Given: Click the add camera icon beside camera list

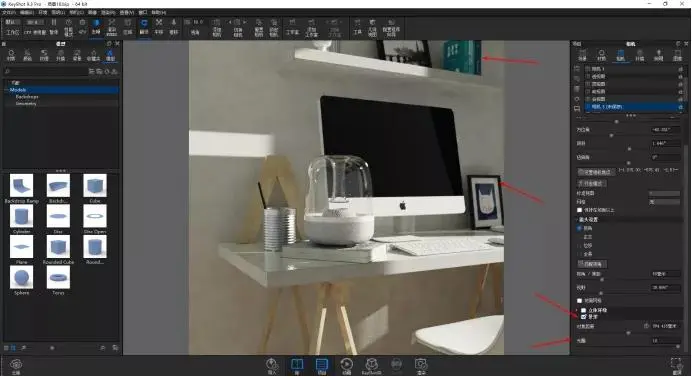Looking at the screenshot, I should point(577,69).
